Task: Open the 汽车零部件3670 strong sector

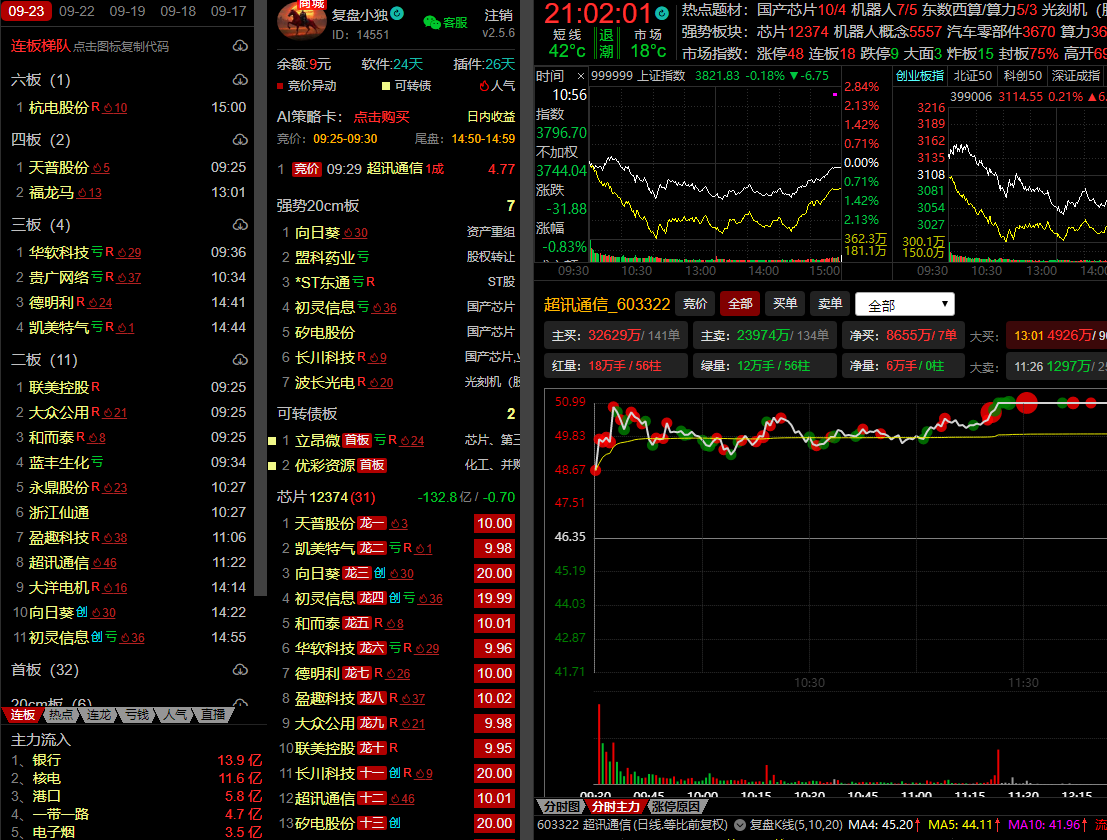Action: [1001, 32]
